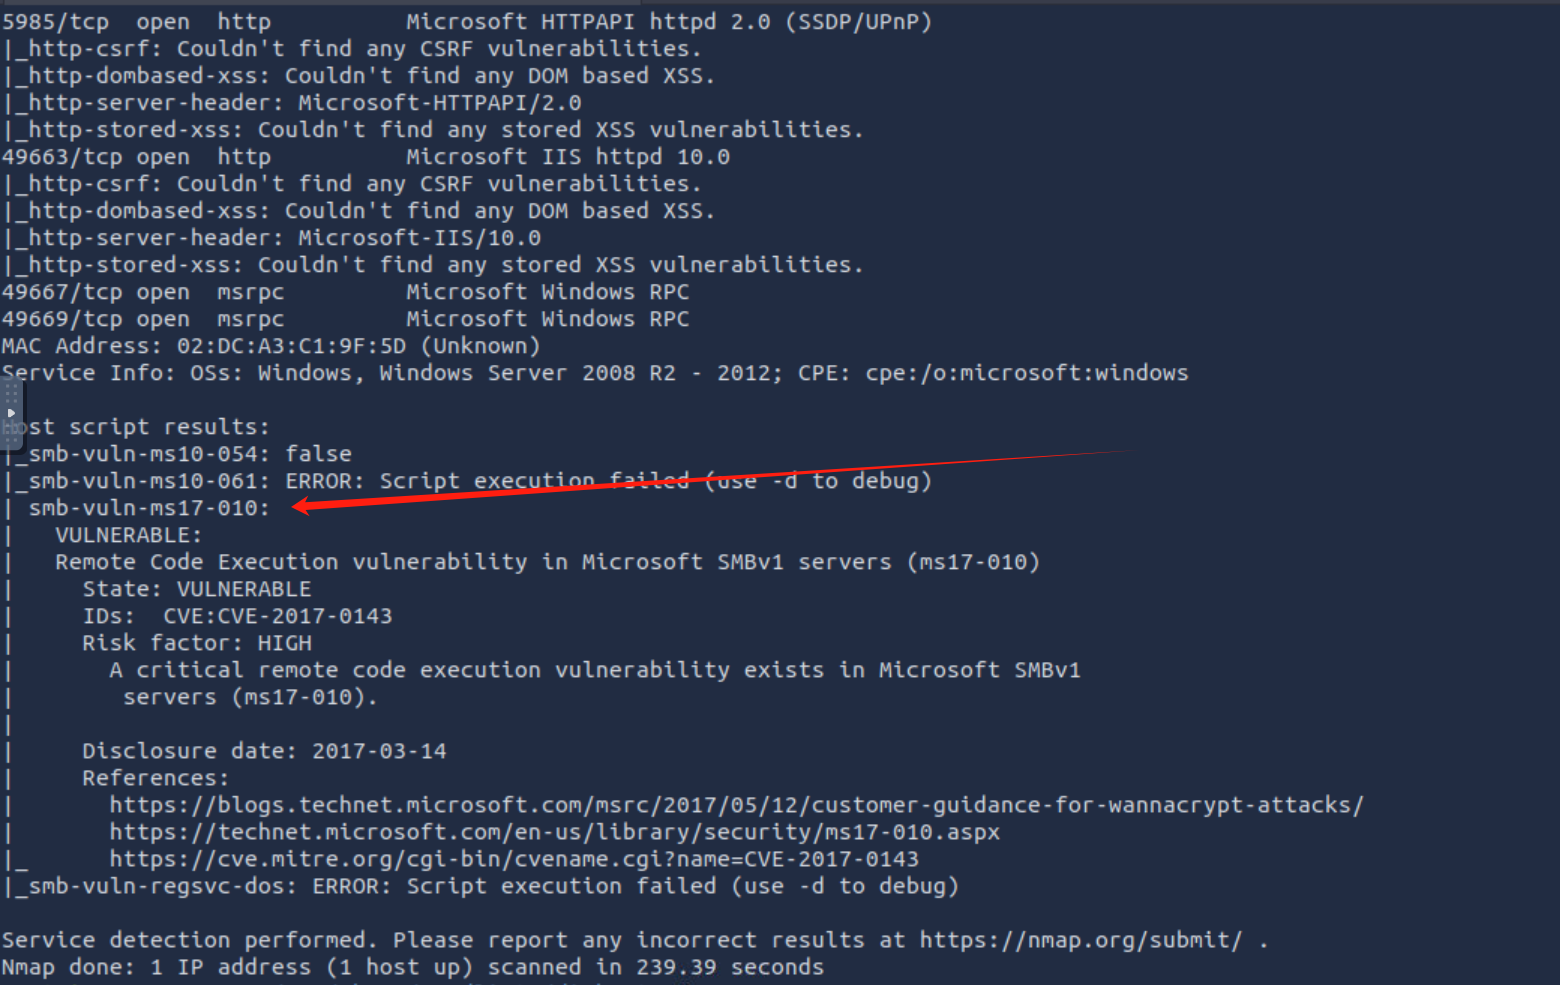The image size is (1560, 985).
Task: Open the wannacrypt customer guidance blog link
Action: (x=735, y=805)
